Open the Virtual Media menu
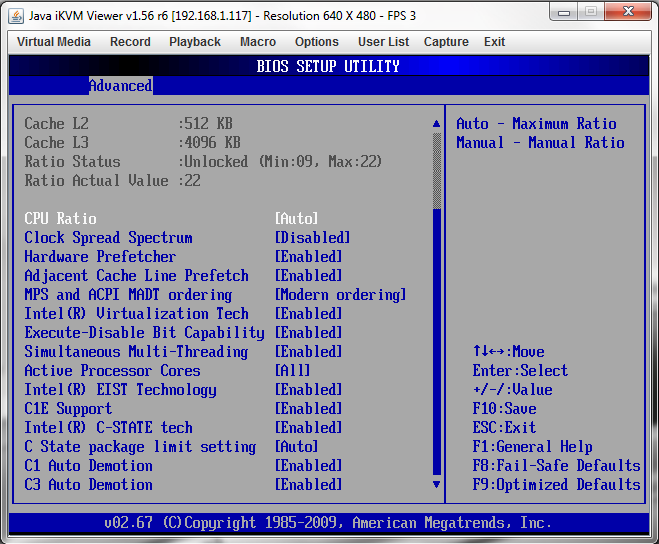This screenshot has width=659, height=544. [54, 42]
